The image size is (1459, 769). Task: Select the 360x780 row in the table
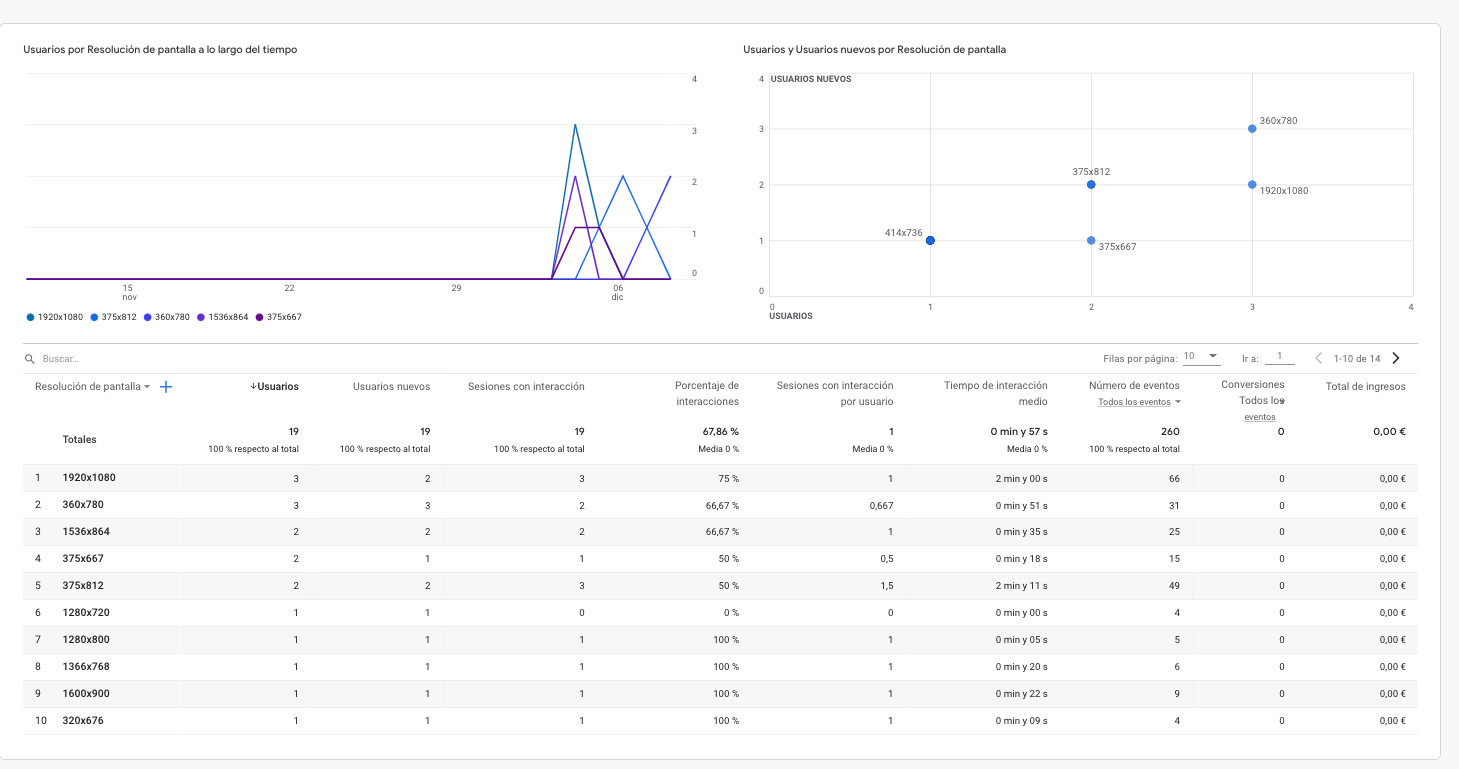pos(720,505)
